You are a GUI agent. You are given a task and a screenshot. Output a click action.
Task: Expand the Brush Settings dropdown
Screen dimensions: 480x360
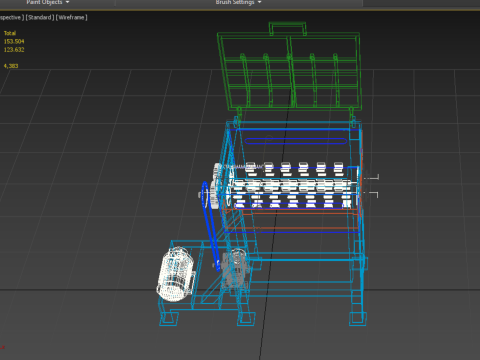coord(238,2)
